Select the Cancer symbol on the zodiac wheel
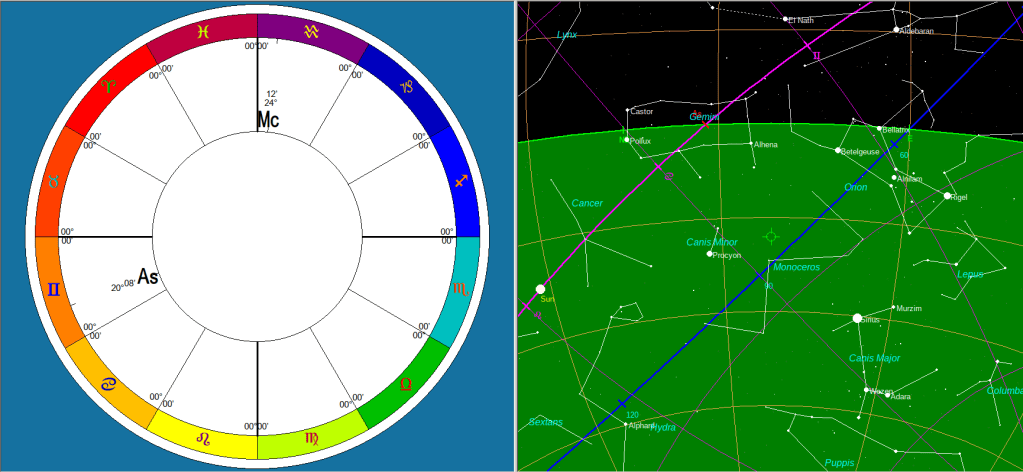The height and width of the screenshot is (472, 1023). 108,384
